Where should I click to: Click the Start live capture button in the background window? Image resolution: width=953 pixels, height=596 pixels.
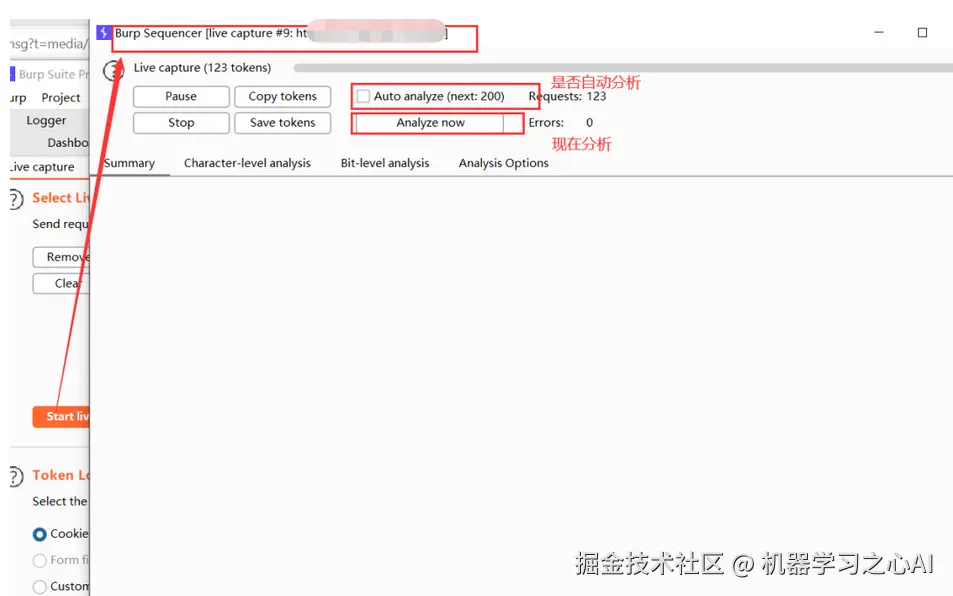click(61, 417)
